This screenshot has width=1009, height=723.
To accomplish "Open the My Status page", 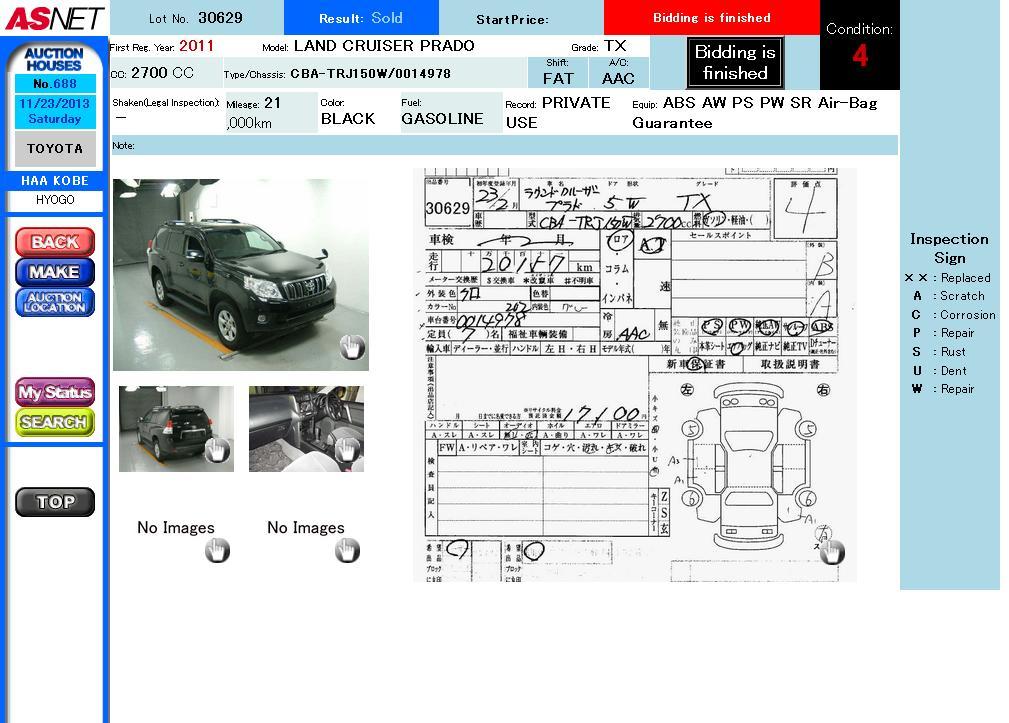I will pos(55,392).
